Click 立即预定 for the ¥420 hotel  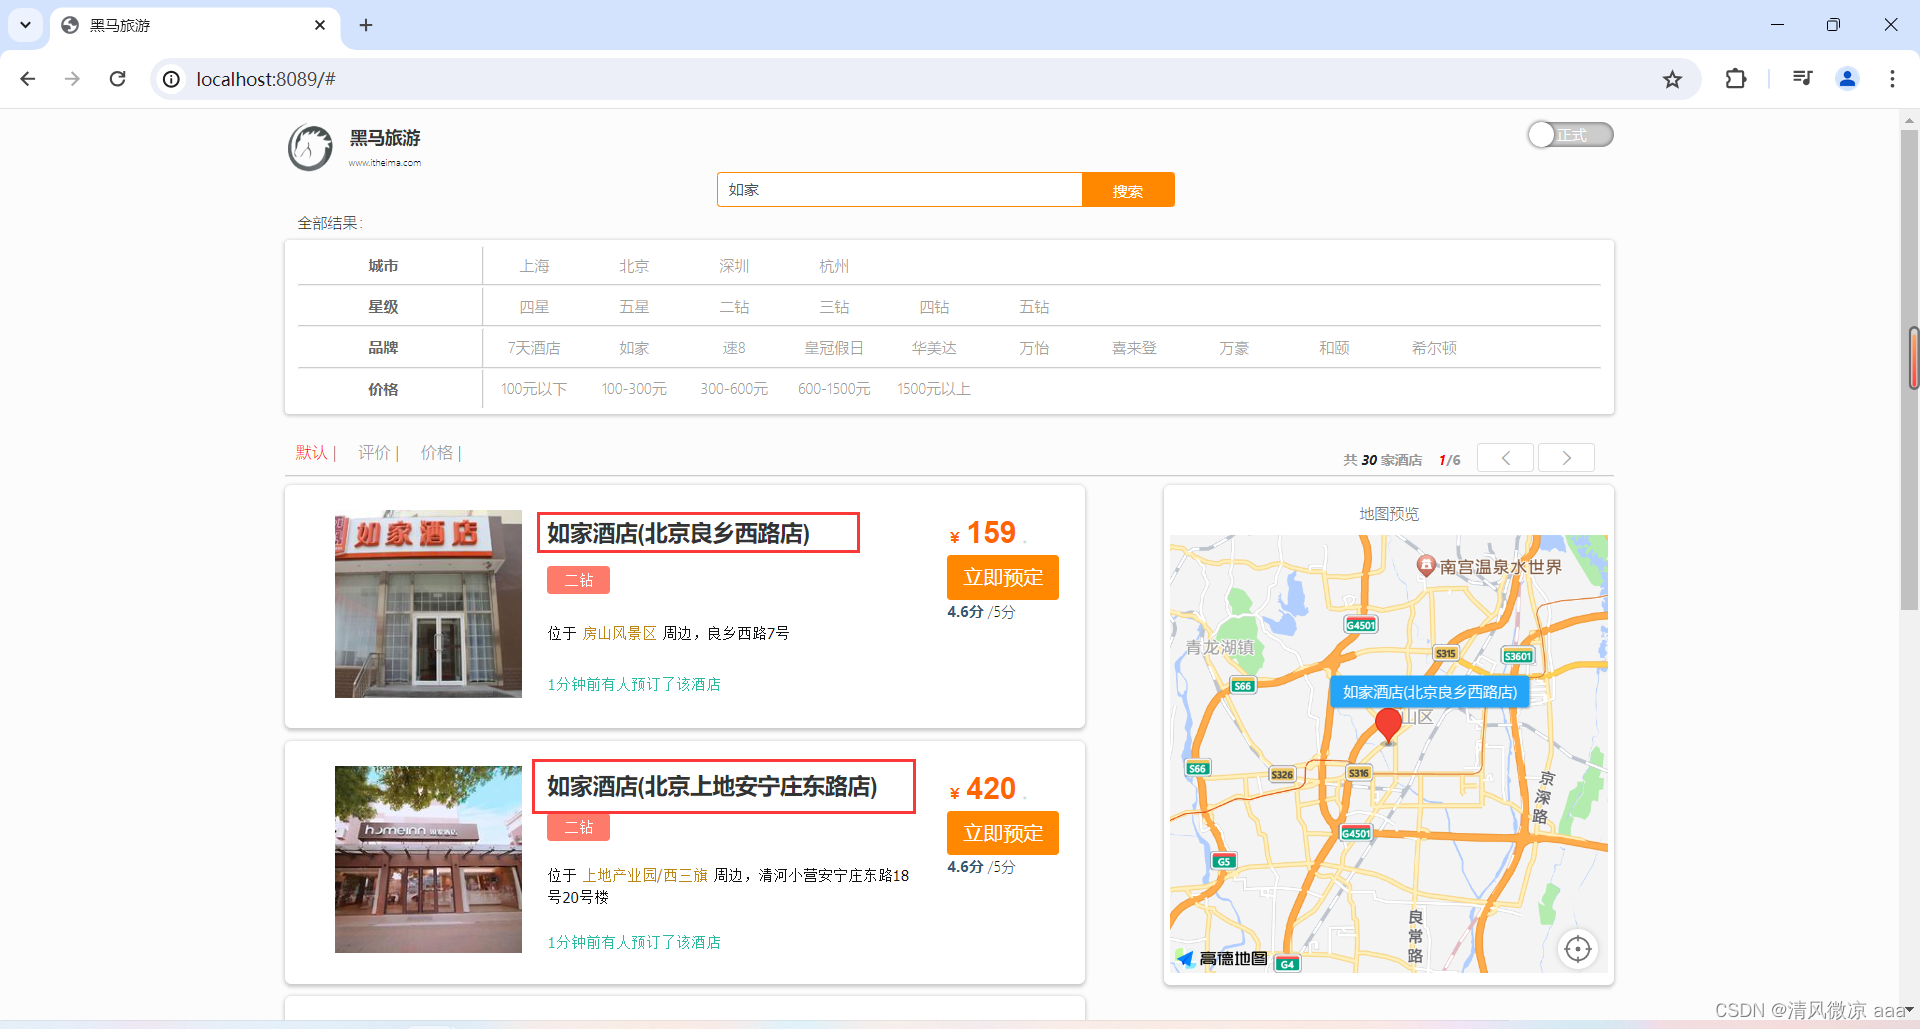1003,833
